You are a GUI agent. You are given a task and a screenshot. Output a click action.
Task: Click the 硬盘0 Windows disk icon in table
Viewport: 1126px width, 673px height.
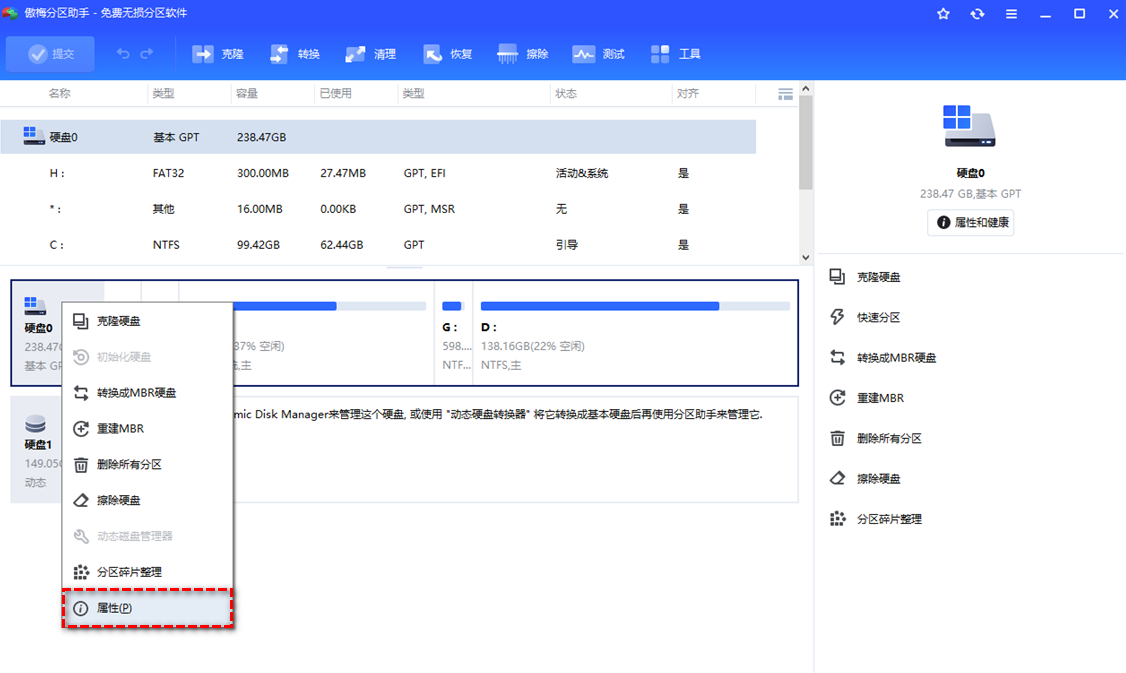33,136
